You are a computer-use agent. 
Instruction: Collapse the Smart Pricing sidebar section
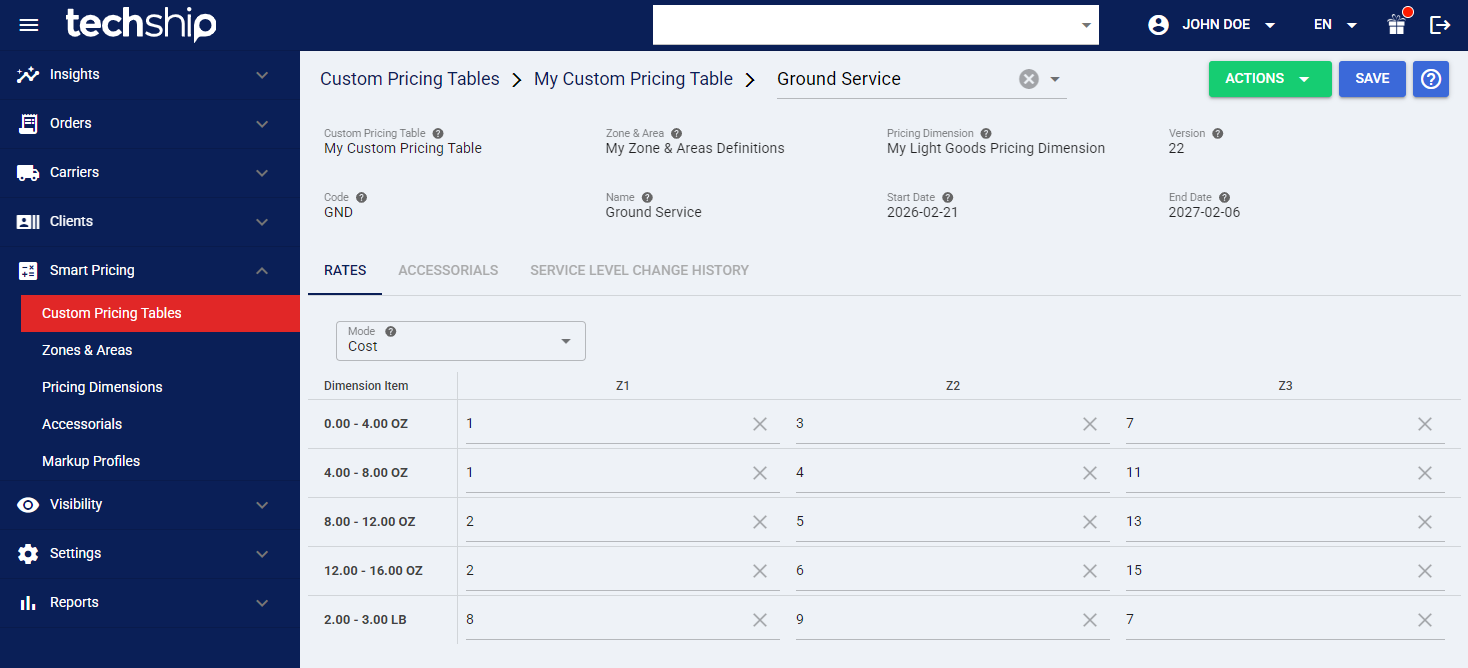(x=150, y=270)
